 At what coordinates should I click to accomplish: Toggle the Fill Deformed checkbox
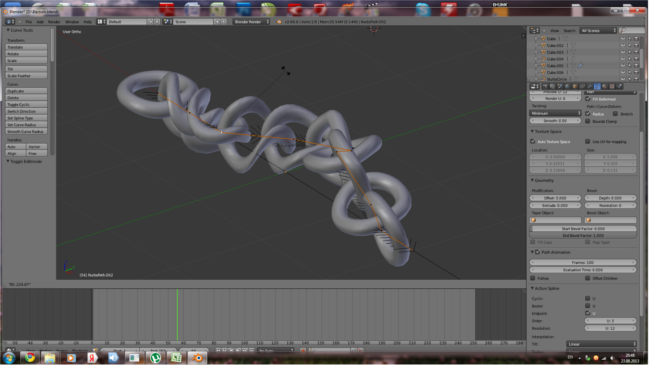tap(588, 99)
